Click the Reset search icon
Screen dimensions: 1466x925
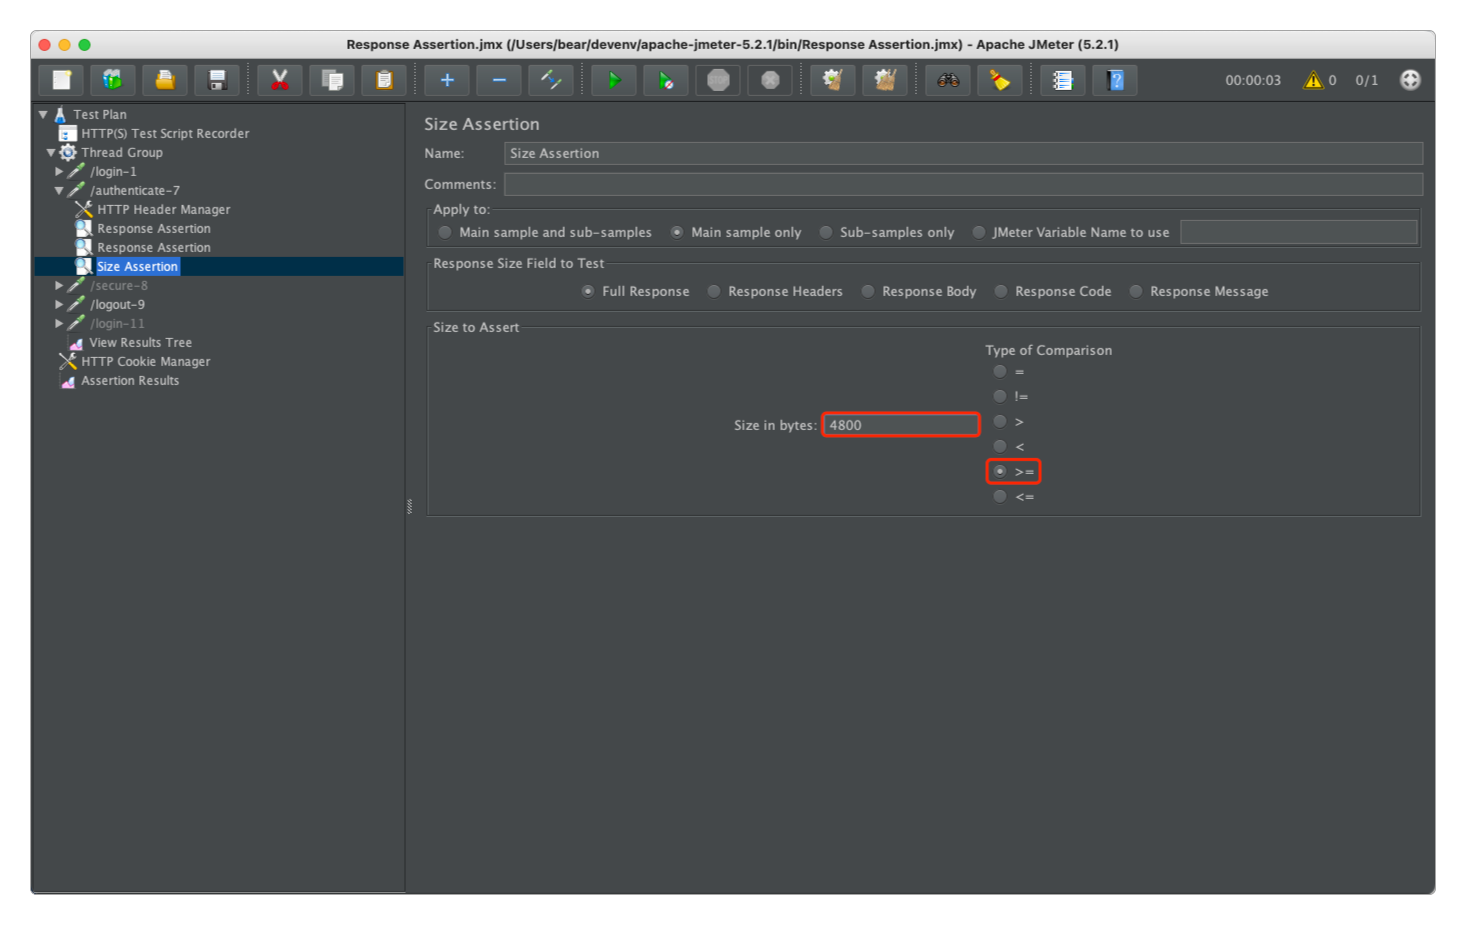pos(1000,80)
